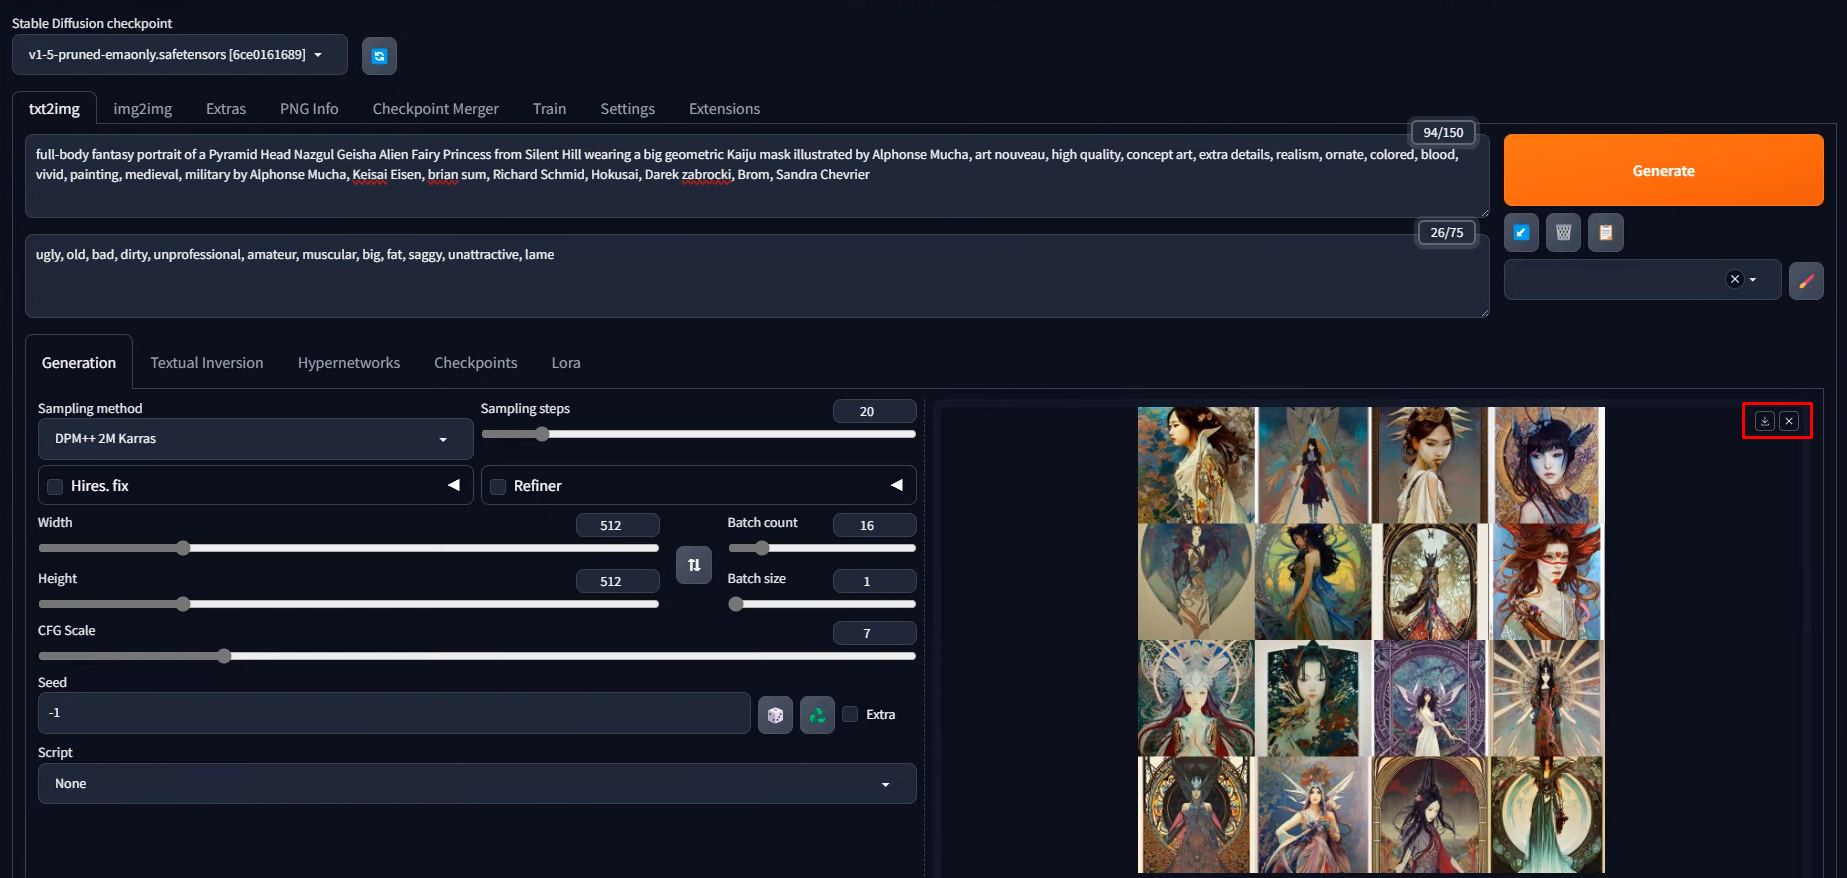Switch to the img2img tab

(x=143, y=109)
